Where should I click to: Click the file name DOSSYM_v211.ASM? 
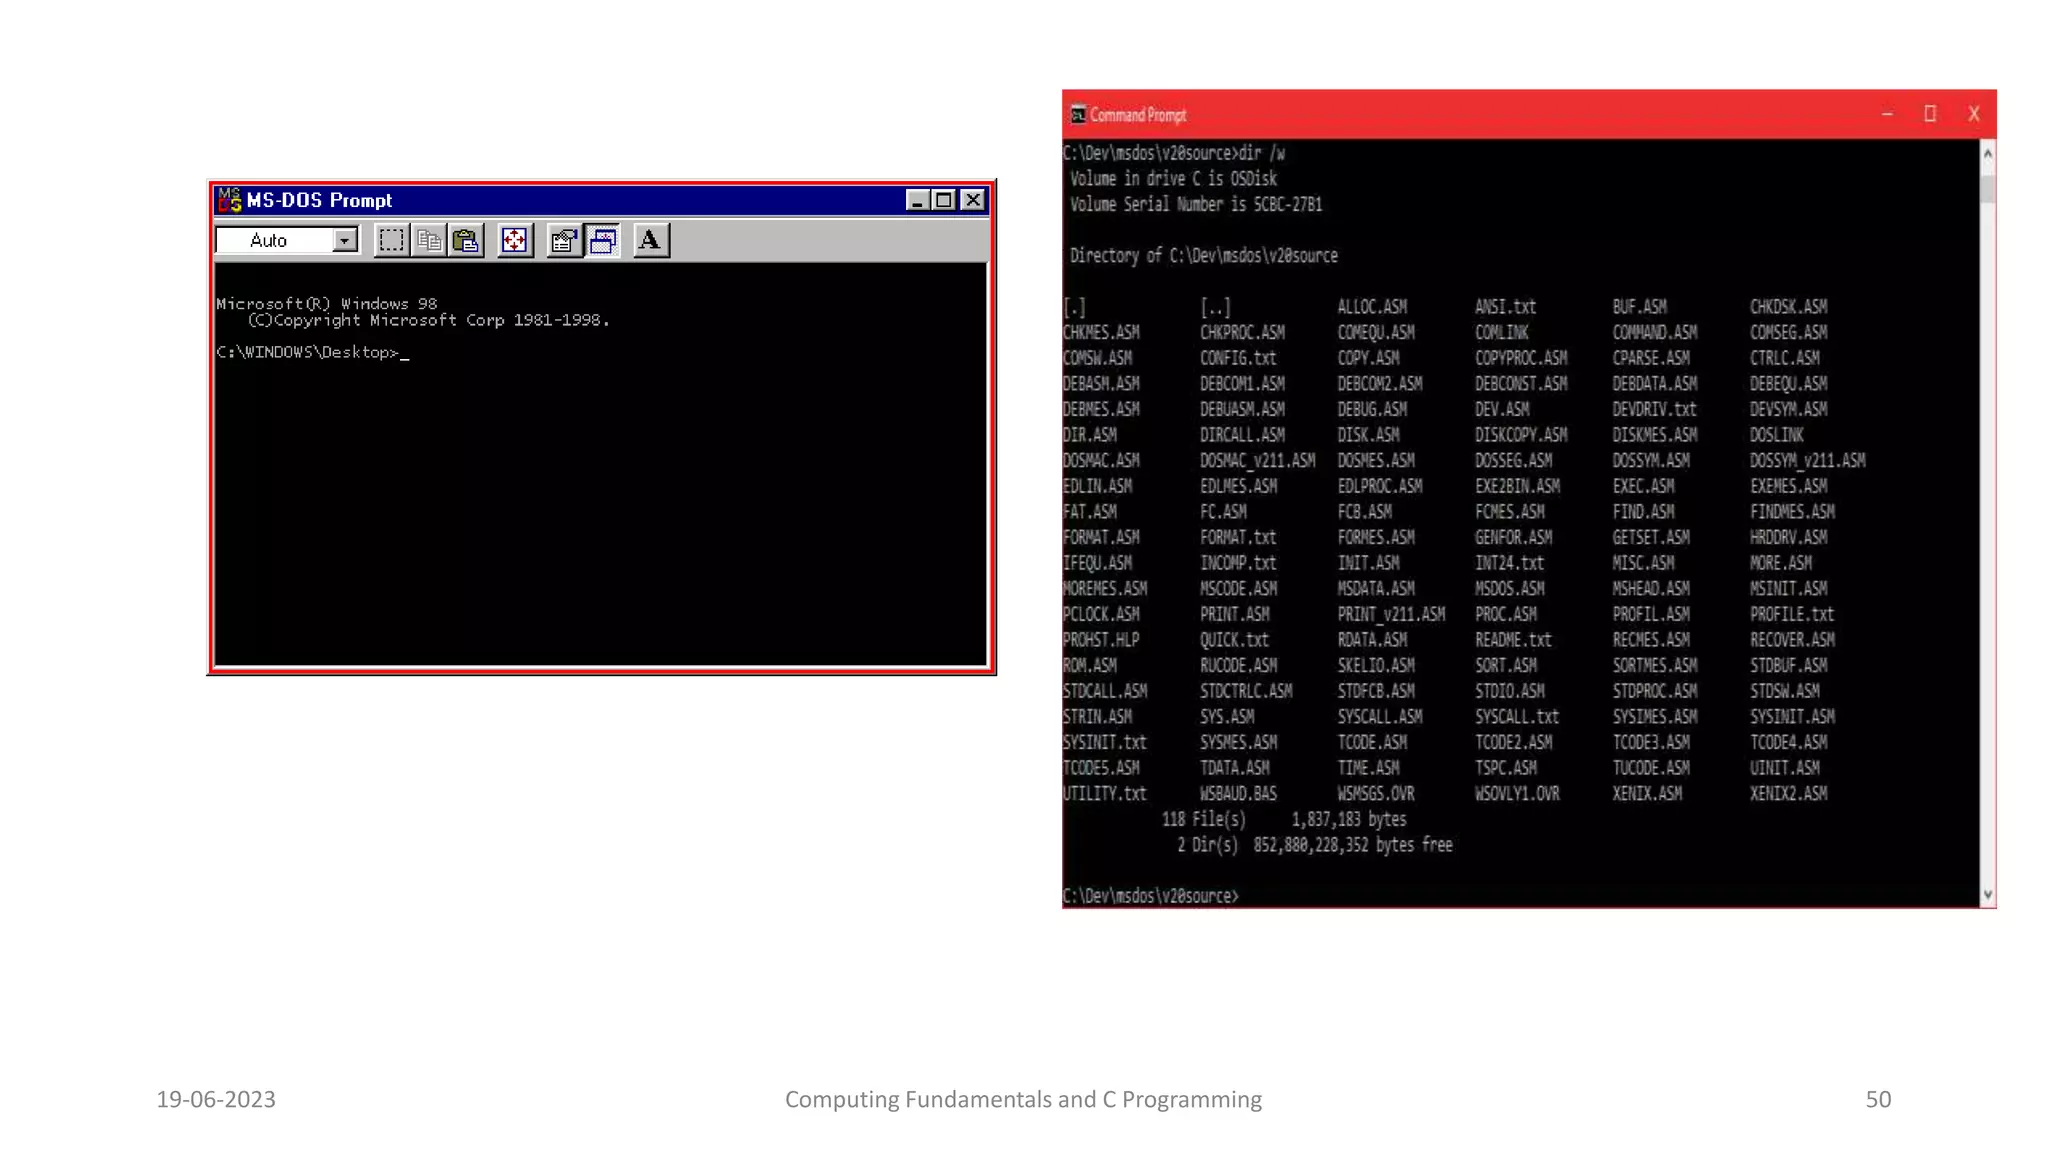1807,461
